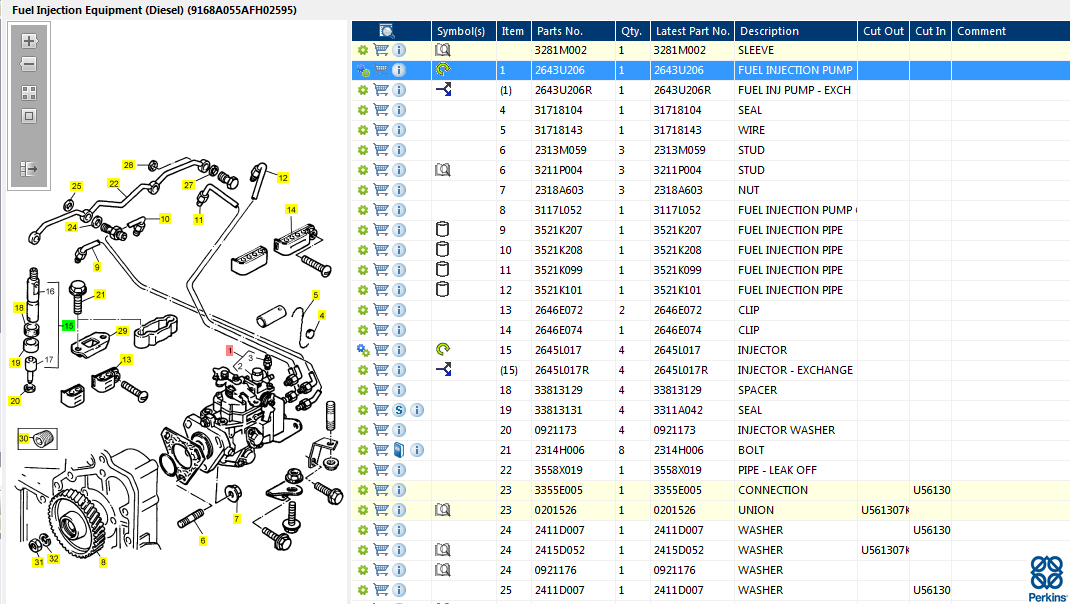Image resolution: width=1070 pixels, height=604 pixels.
Task: Select callout 21 in the diagram
Action: tap(100, 295)
